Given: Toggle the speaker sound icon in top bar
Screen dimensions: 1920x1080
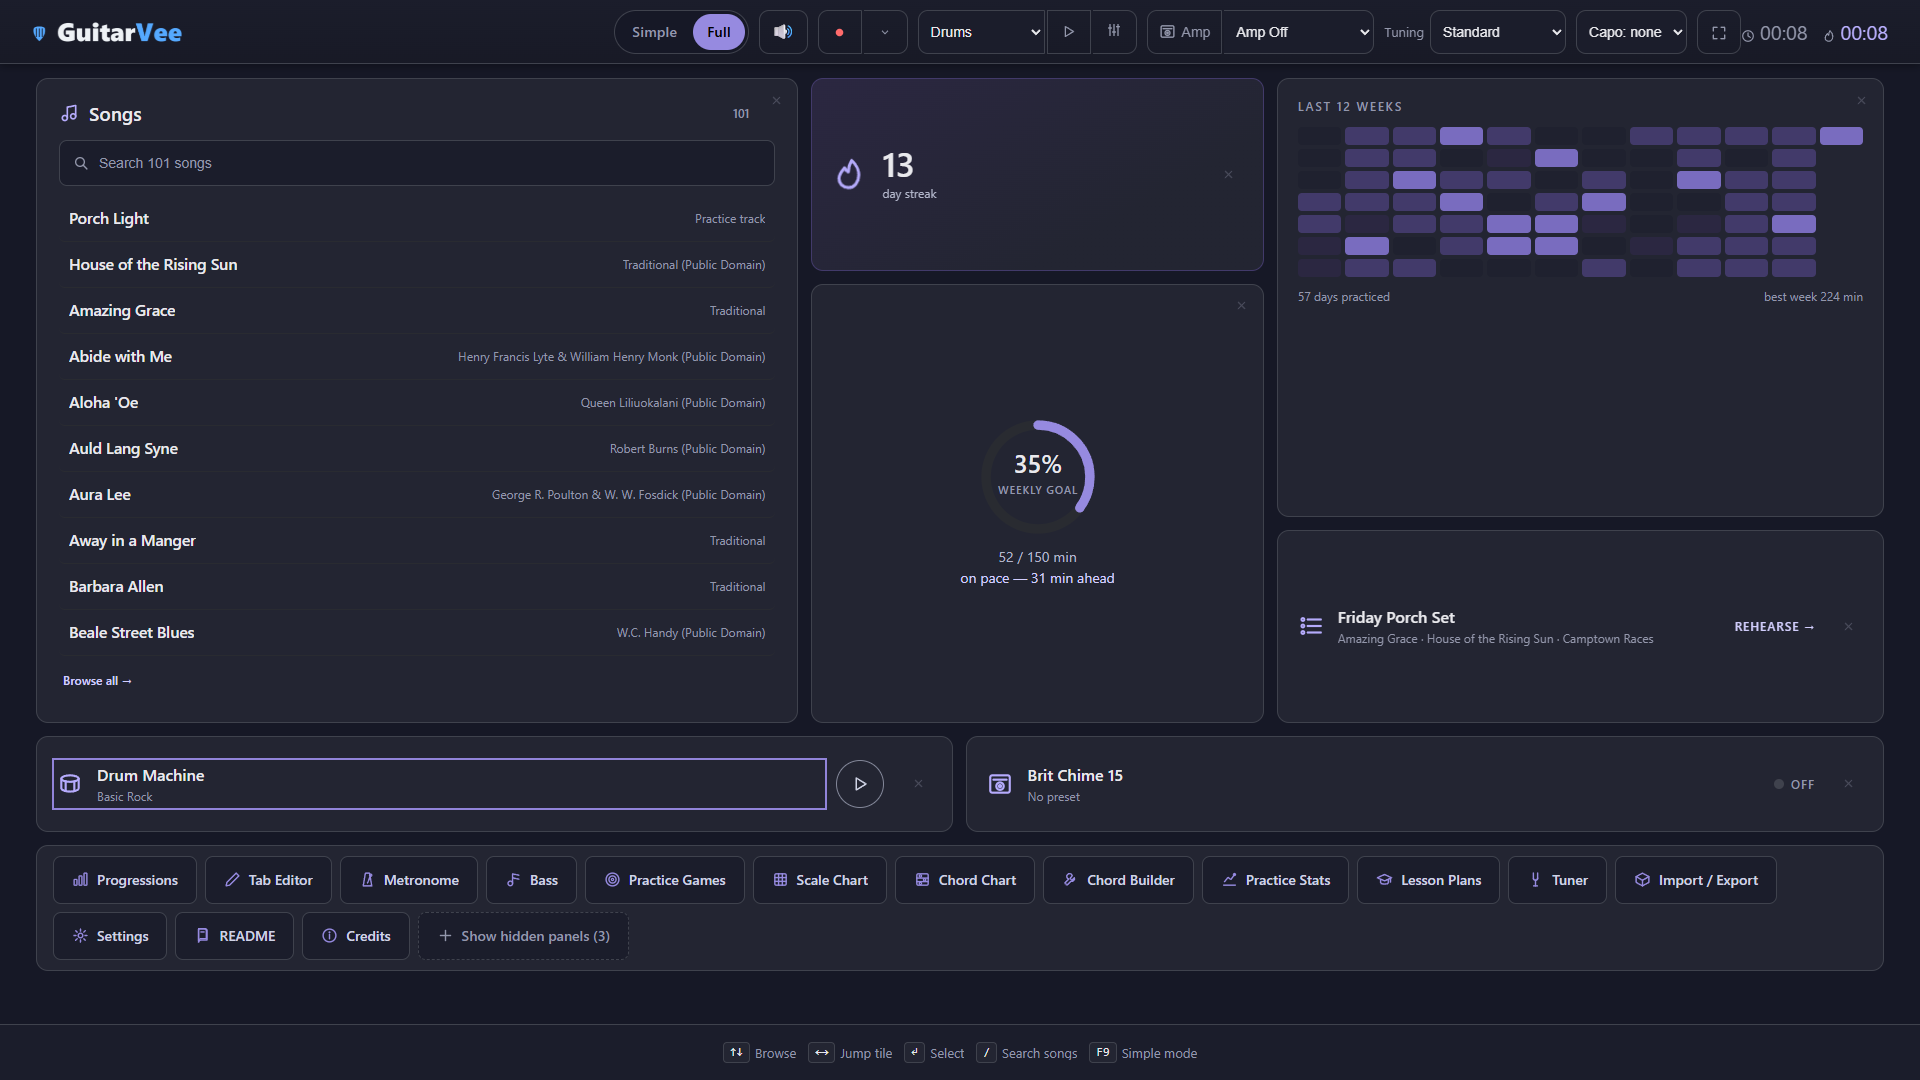Looking at the screenshot, I should point(783,32).
